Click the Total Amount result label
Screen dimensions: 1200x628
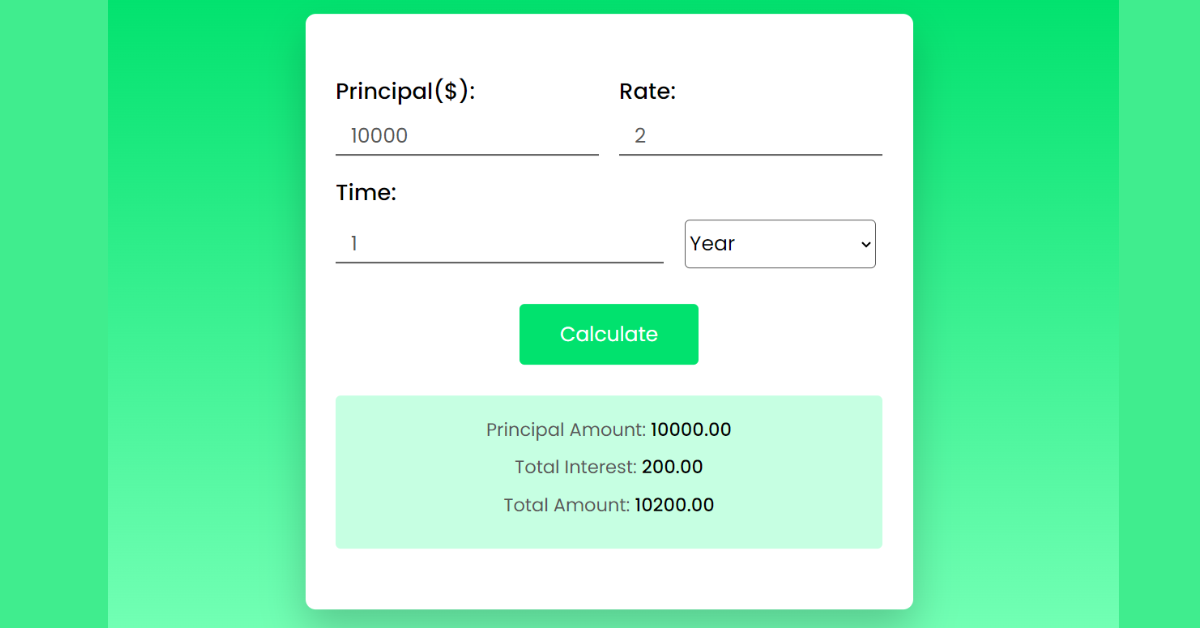[x=567, y=505]
